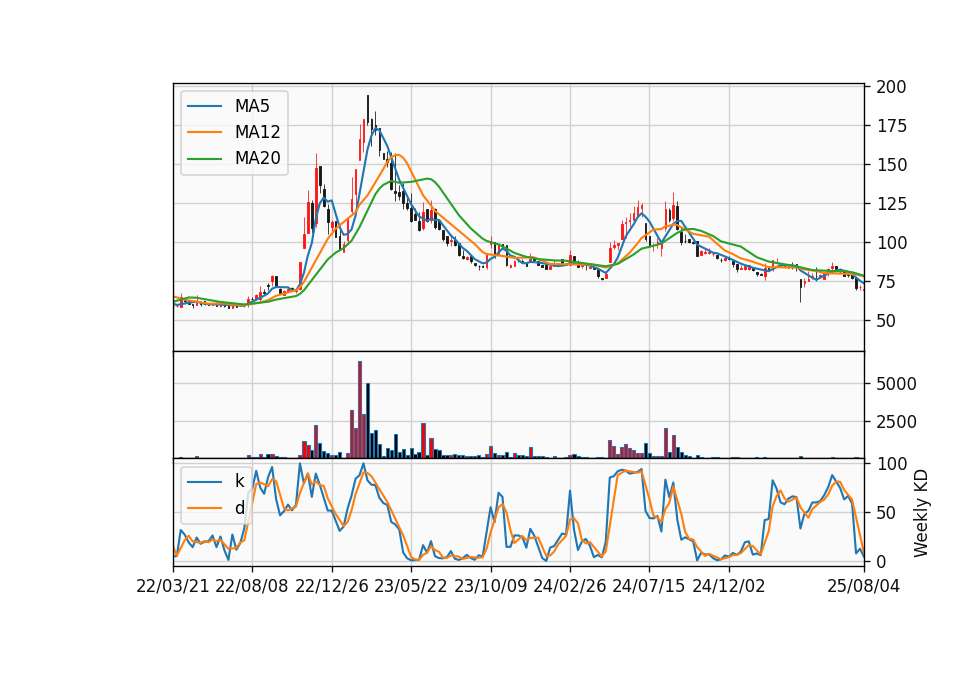960x690 pixels.
Task: Click the 25/08/04 date label
Action: (x=863, y=586)
